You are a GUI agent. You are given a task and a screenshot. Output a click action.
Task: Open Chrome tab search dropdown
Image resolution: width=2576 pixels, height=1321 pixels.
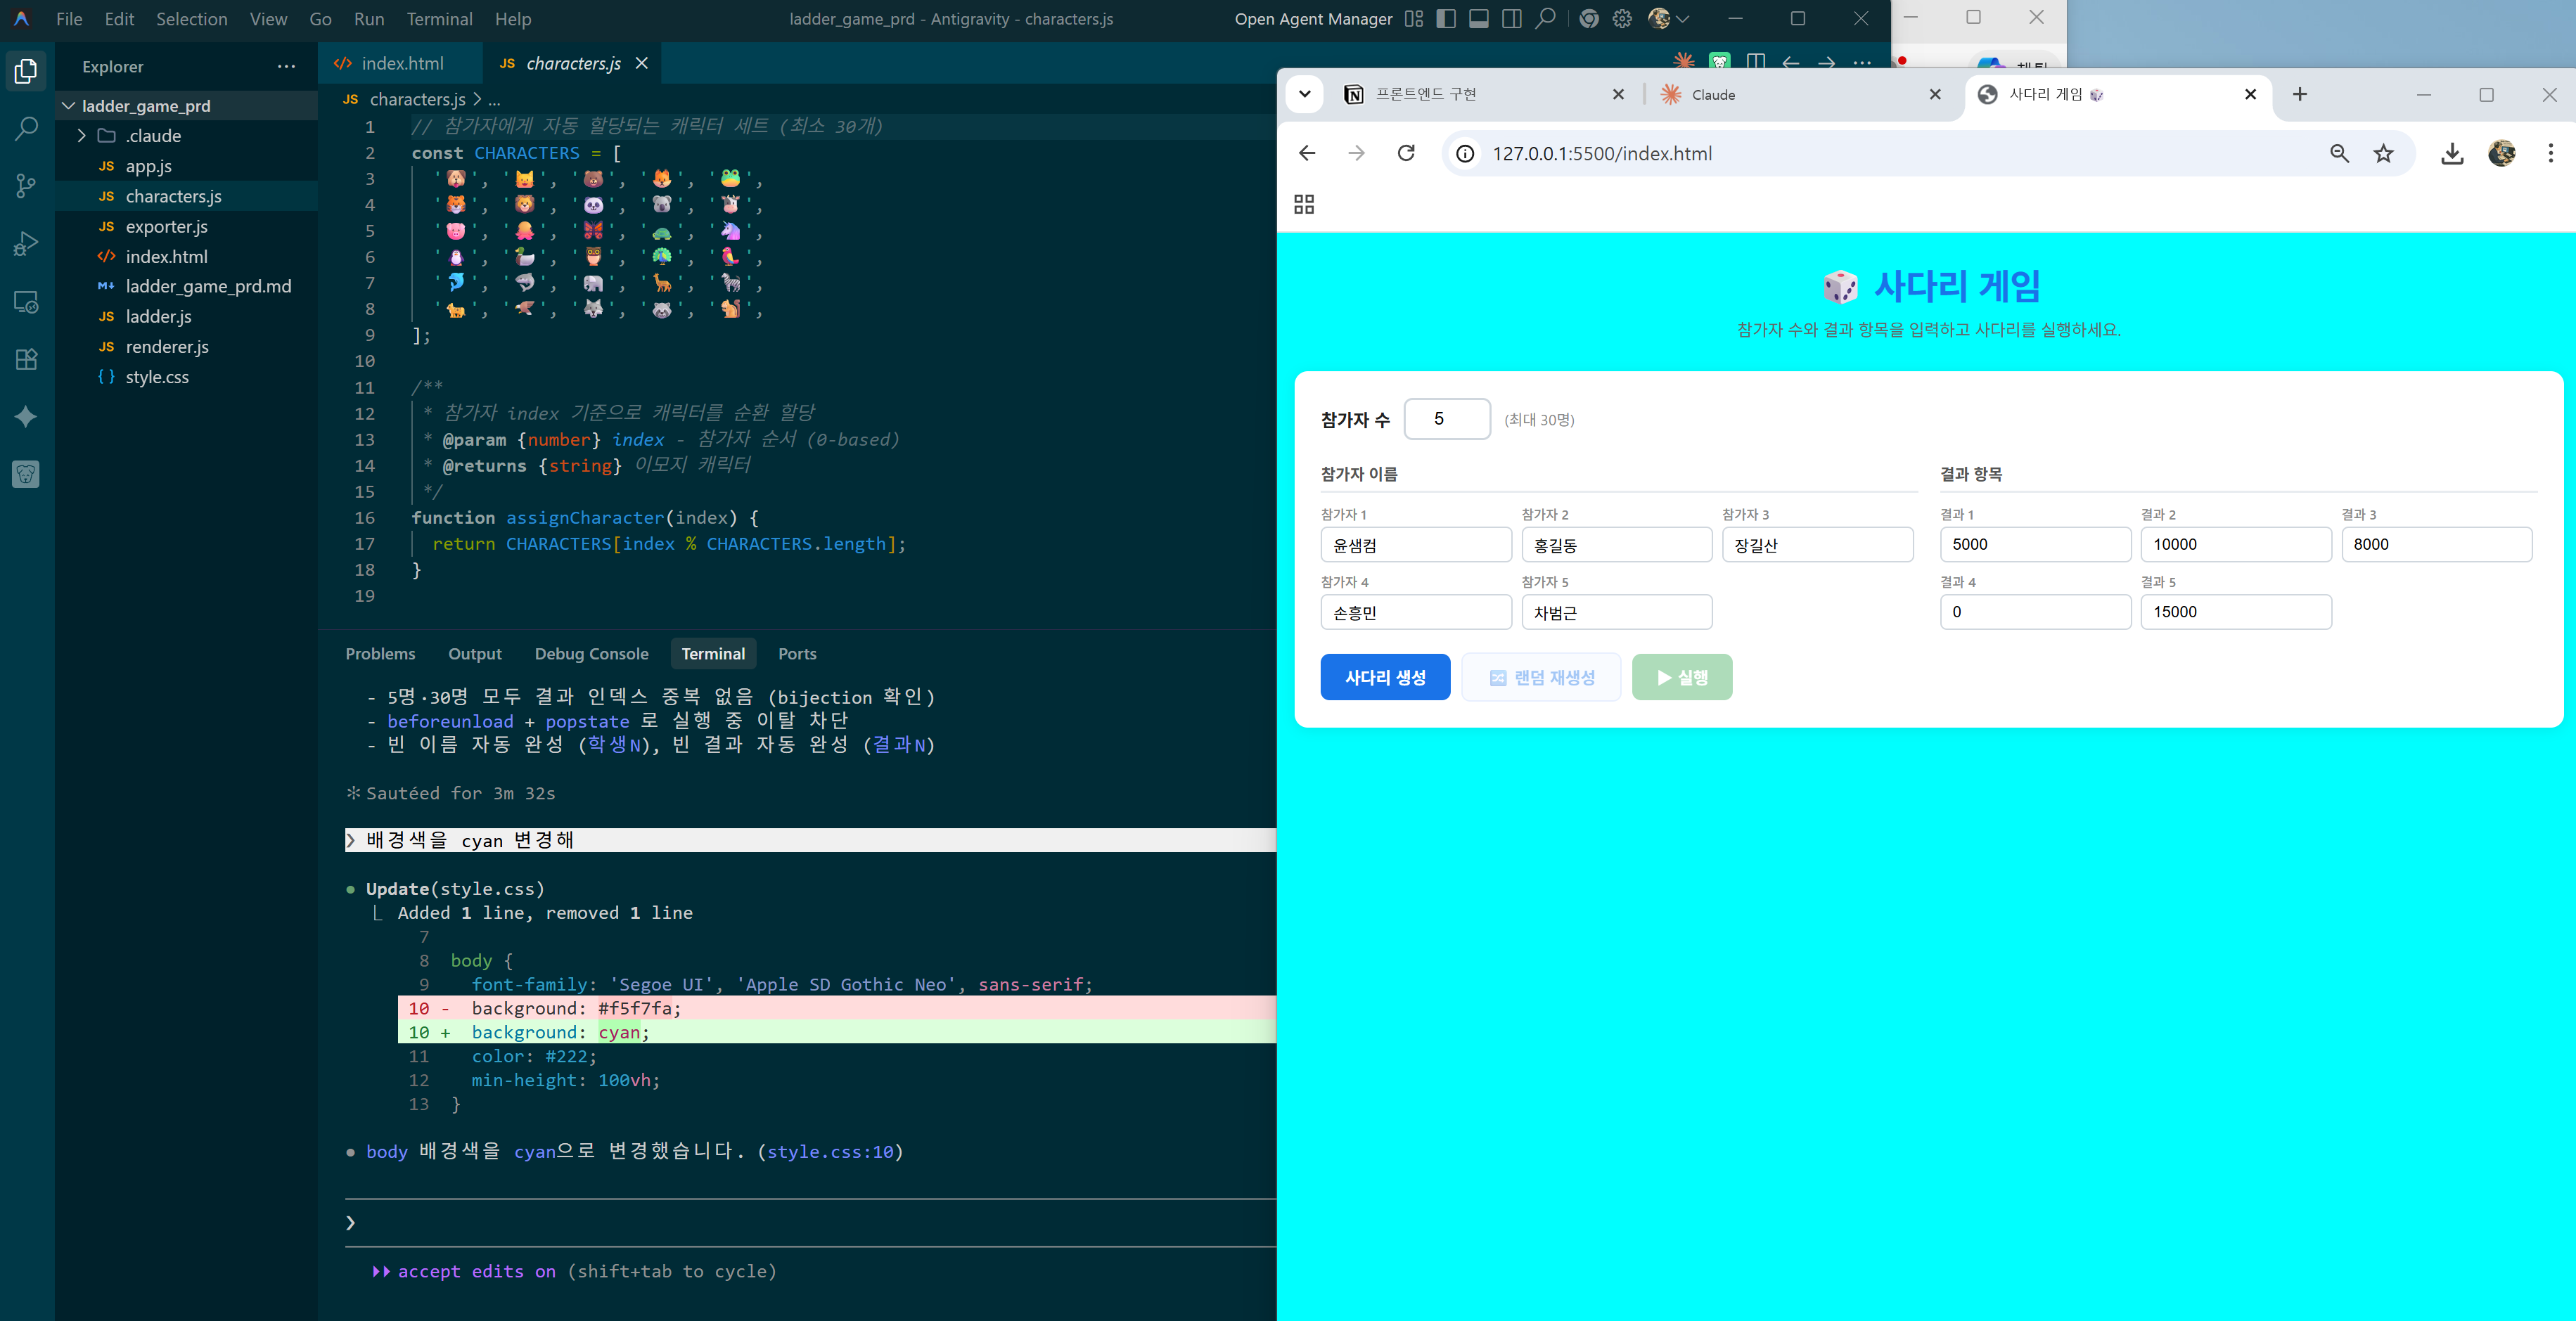coord(1304,95)
